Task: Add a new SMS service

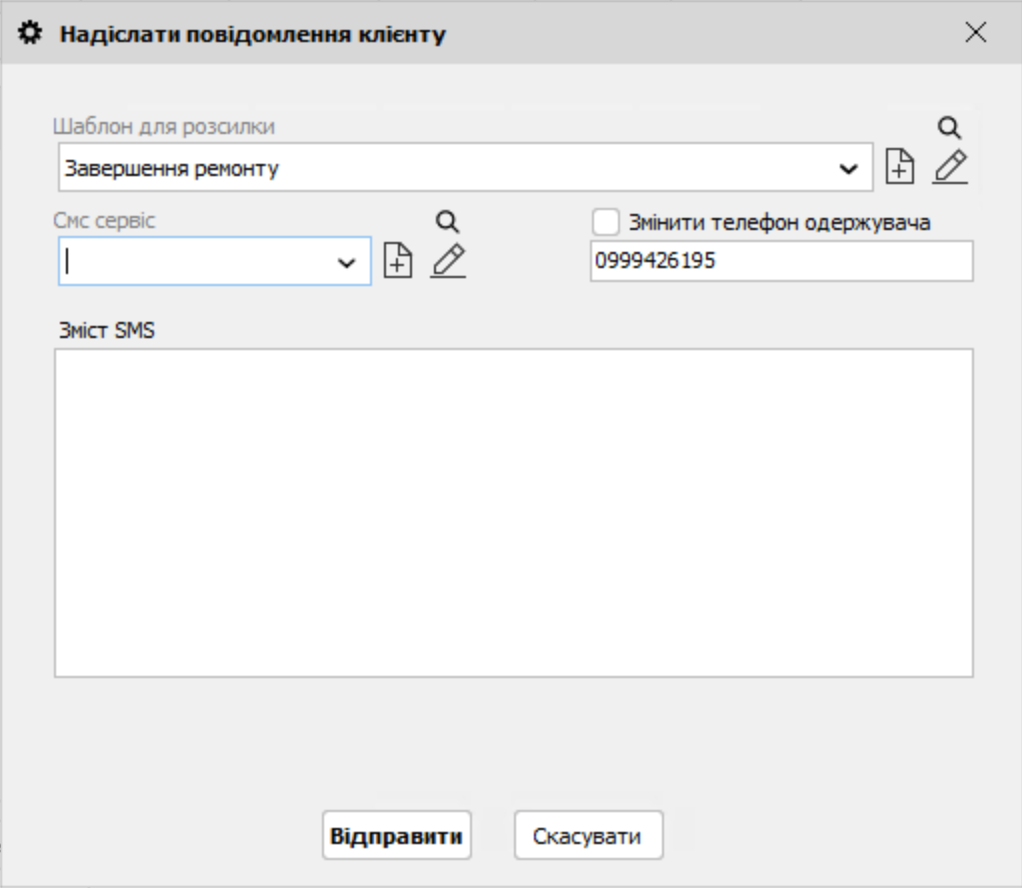Action: (398, 262)
